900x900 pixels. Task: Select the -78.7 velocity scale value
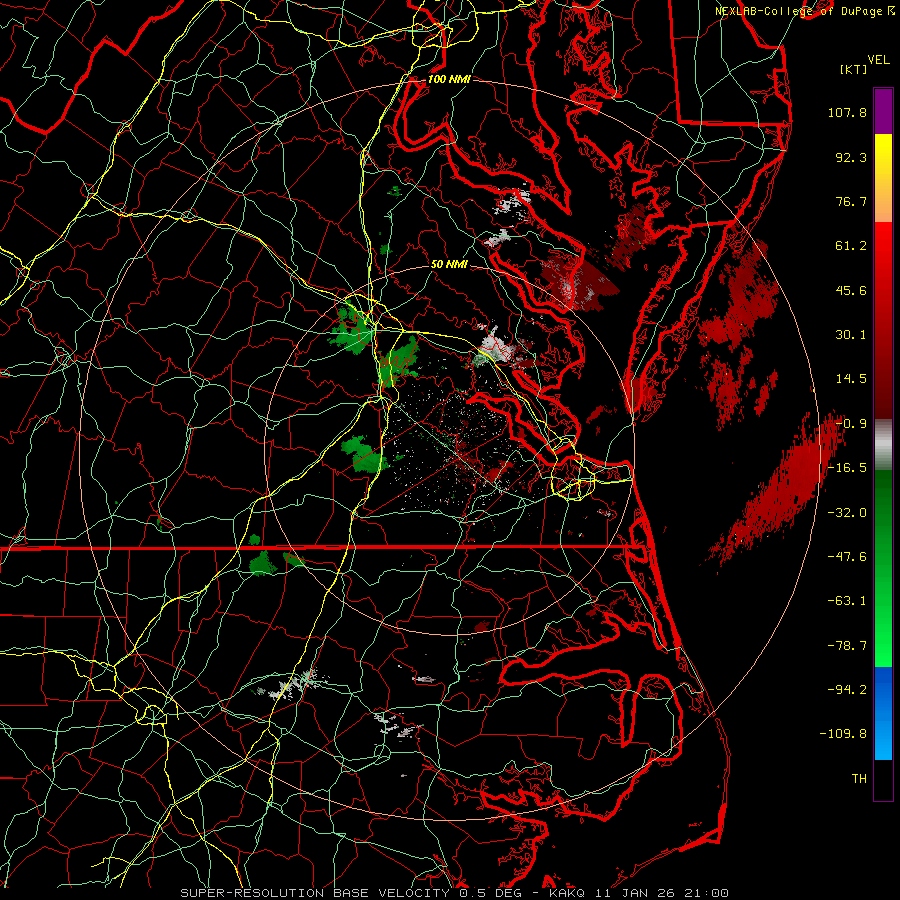[847, 646]
